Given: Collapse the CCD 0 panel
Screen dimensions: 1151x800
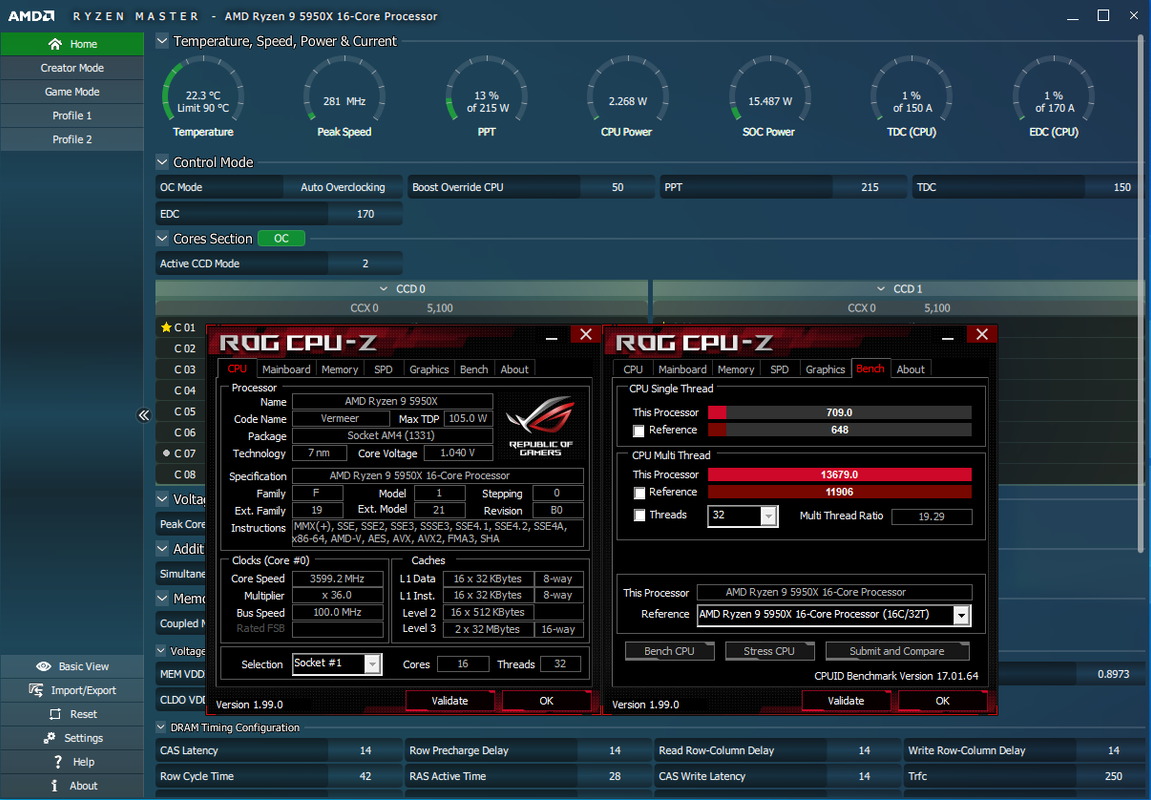Looking at the screenshot, I should pos(383,289).
